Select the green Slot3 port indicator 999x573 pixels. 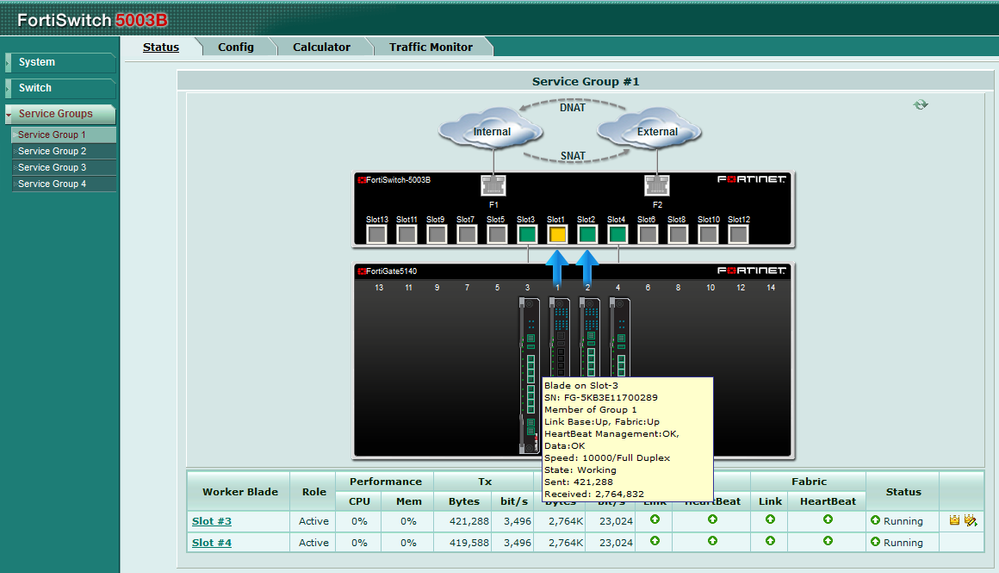click(527, 235)
